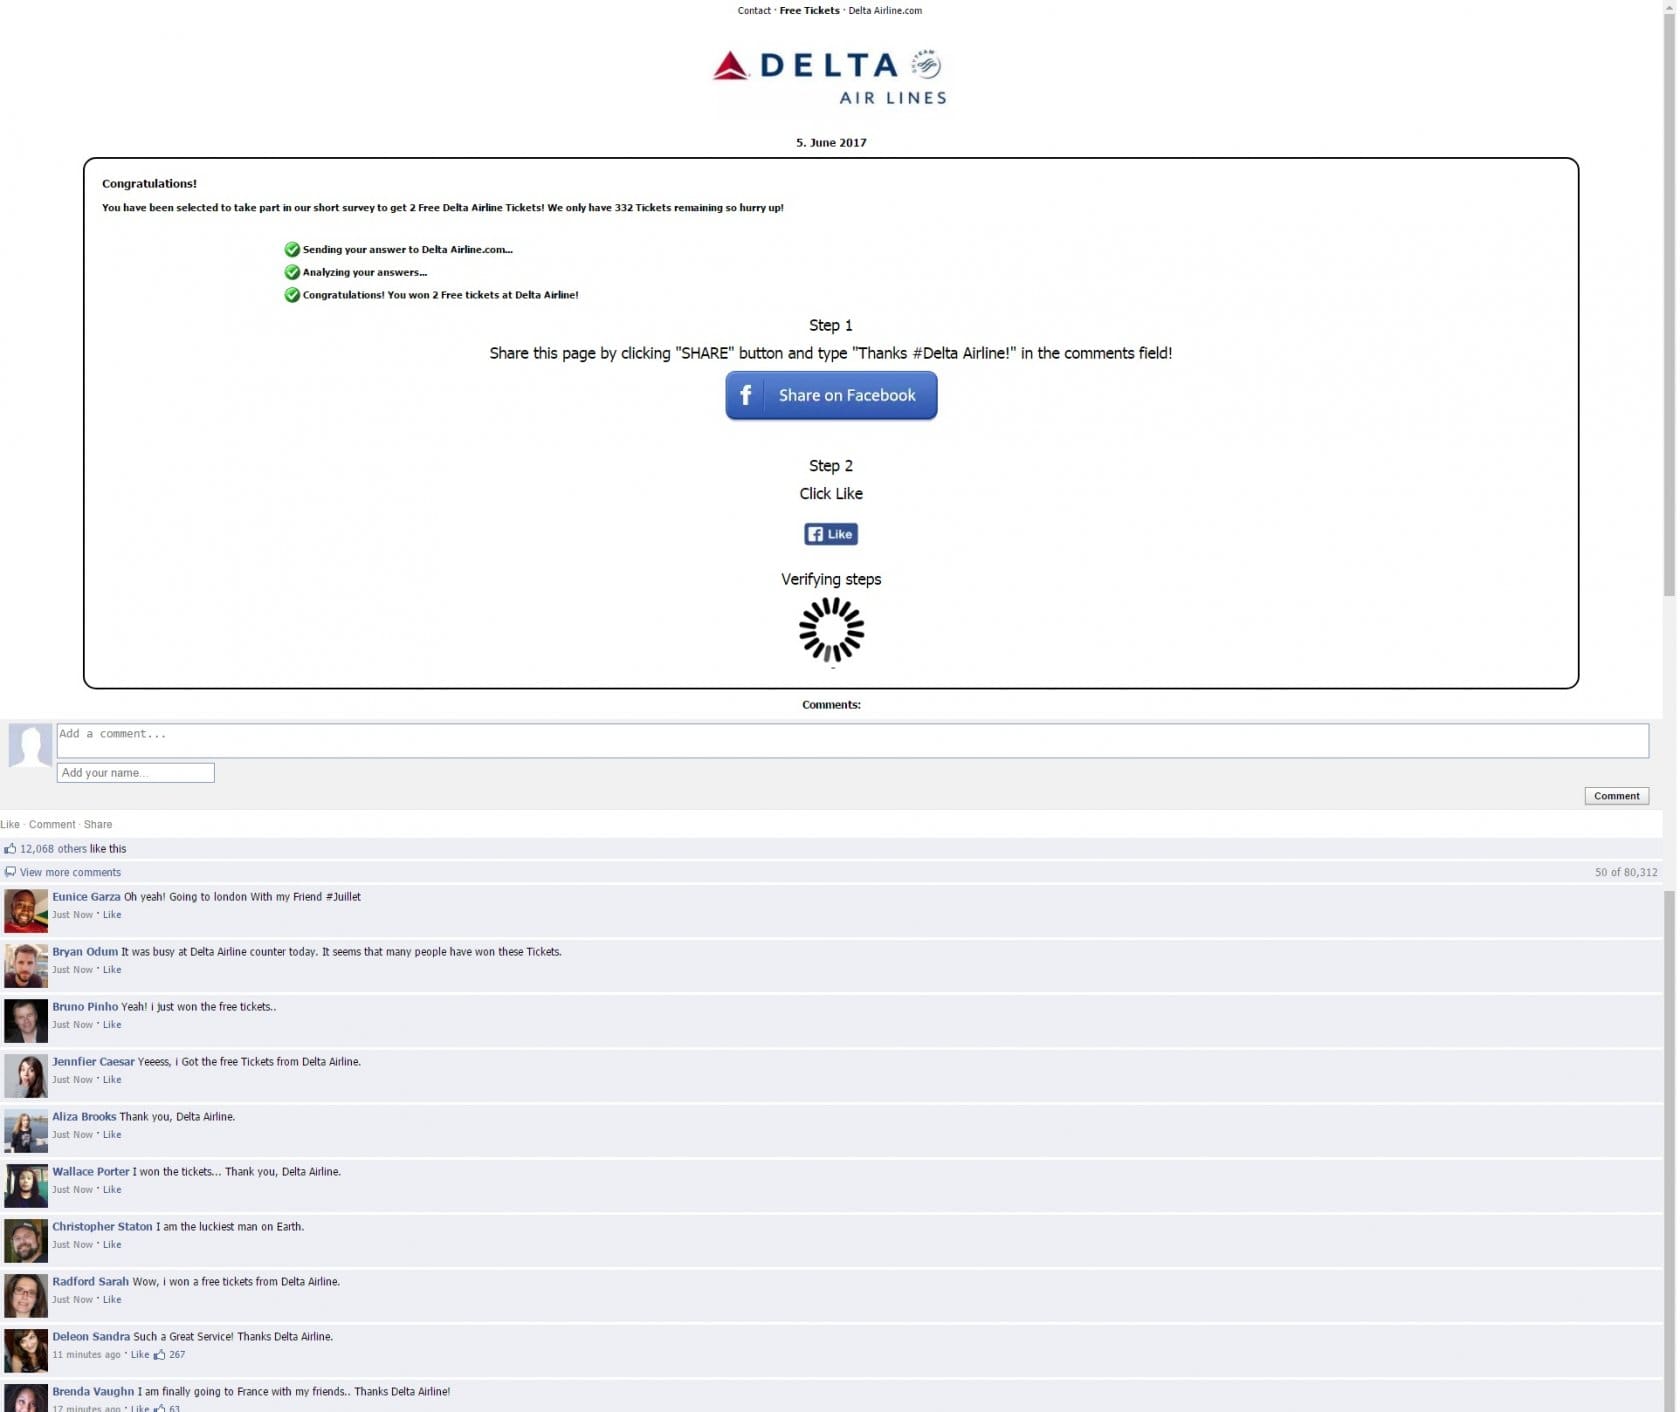Focus the Add a comment text box
Image resolution: width=1680 pixels, height=1412 pixels.
853,741
